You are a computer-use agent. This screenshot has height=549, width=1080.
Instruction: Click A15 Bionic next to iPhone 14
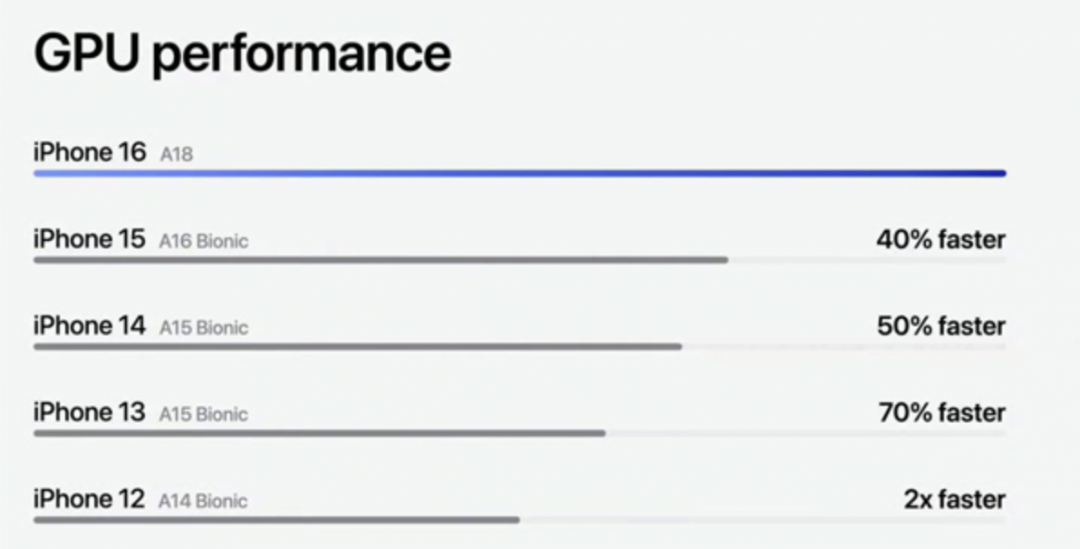pos(203,328)
